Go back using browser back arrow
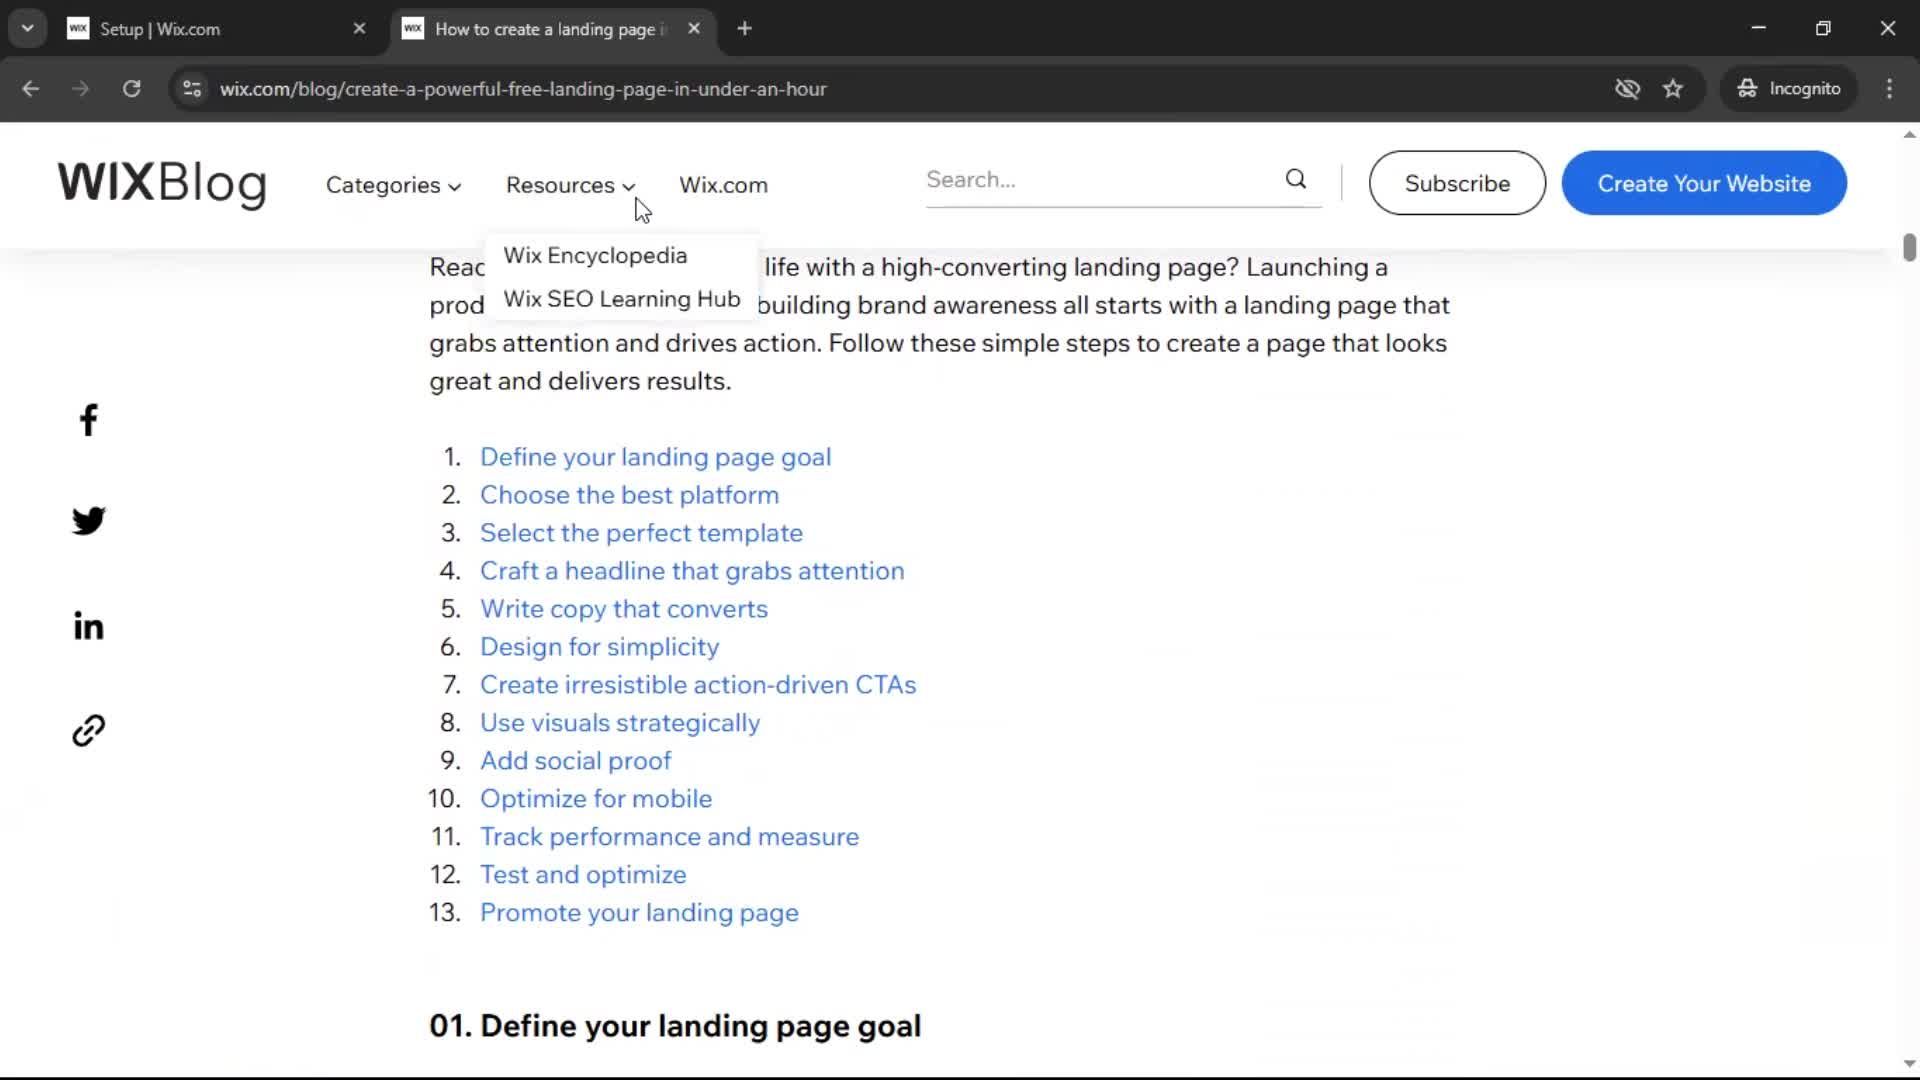The image size is (1920, 1080). (x=31, y=89)
